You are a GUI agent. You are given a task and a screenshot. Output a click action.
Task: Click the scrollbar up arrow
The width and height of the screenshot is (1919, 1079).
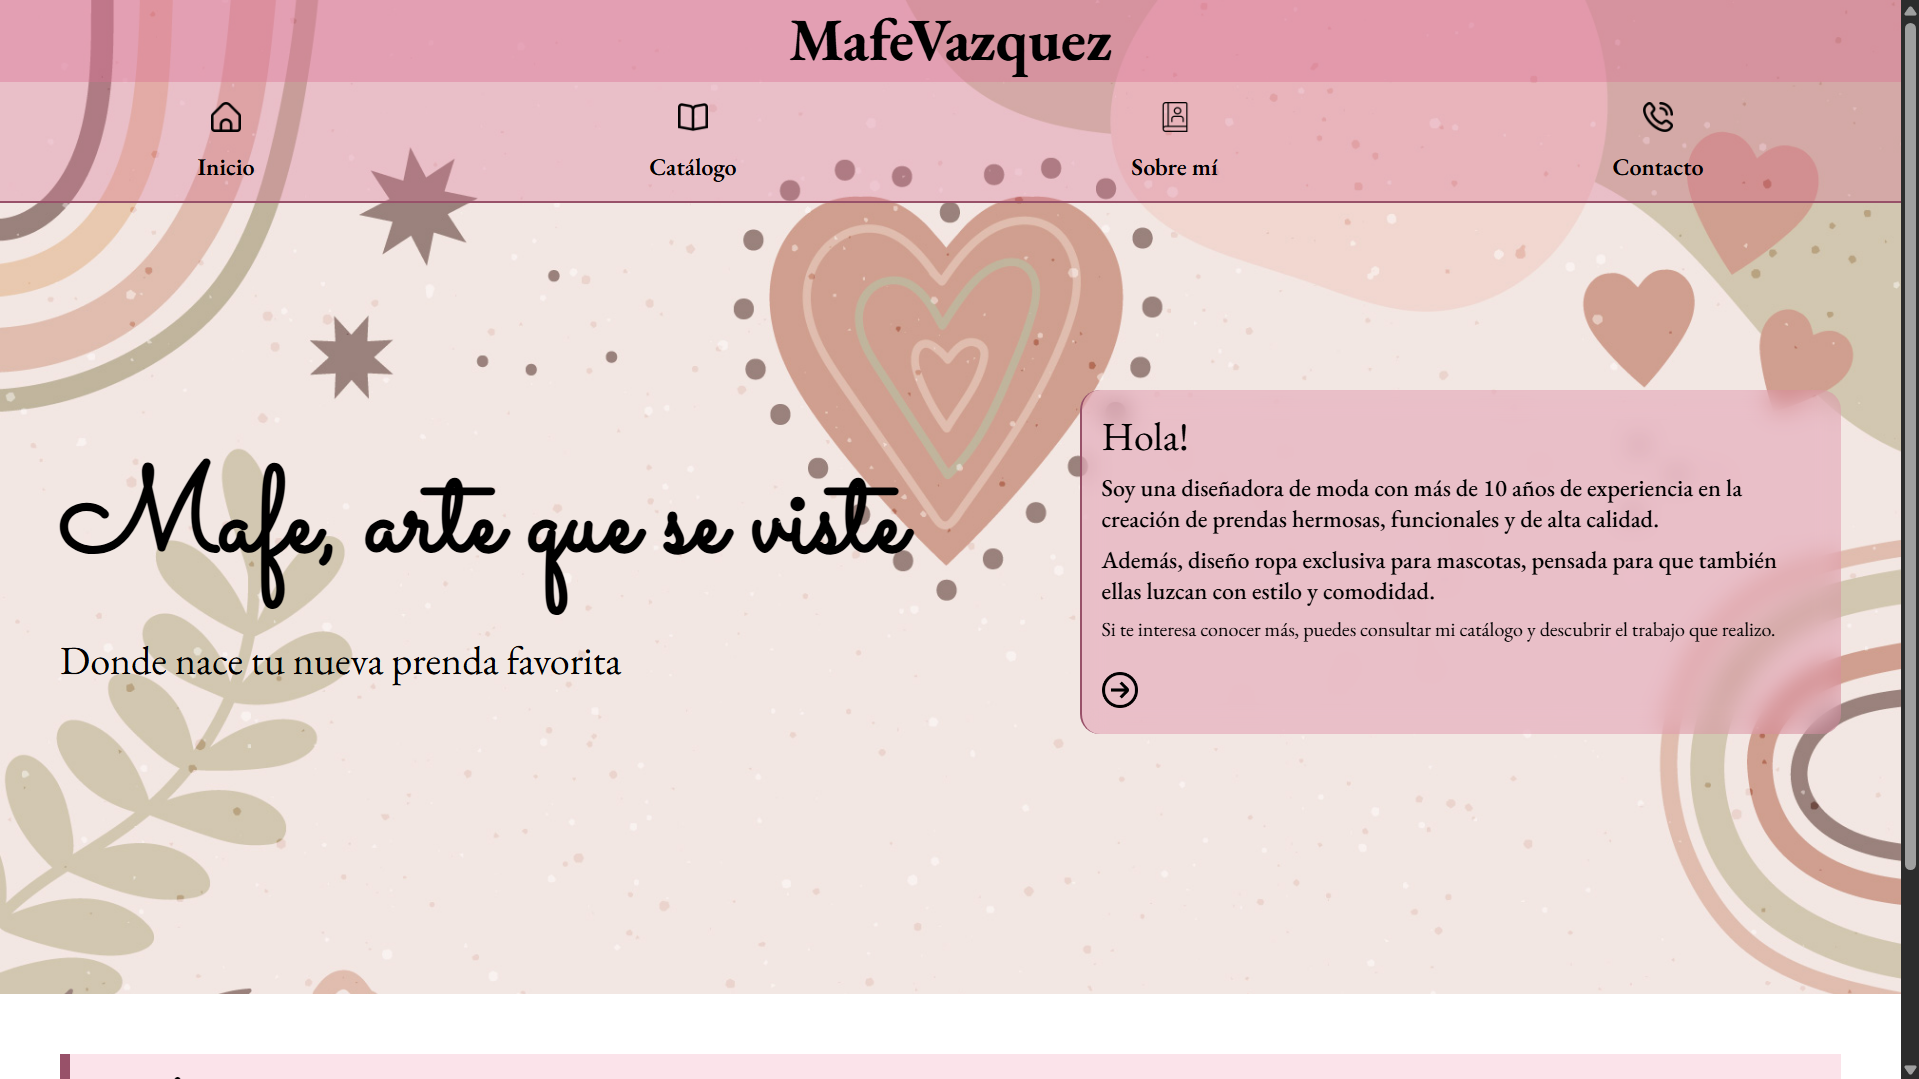(x=1908, y=10)
